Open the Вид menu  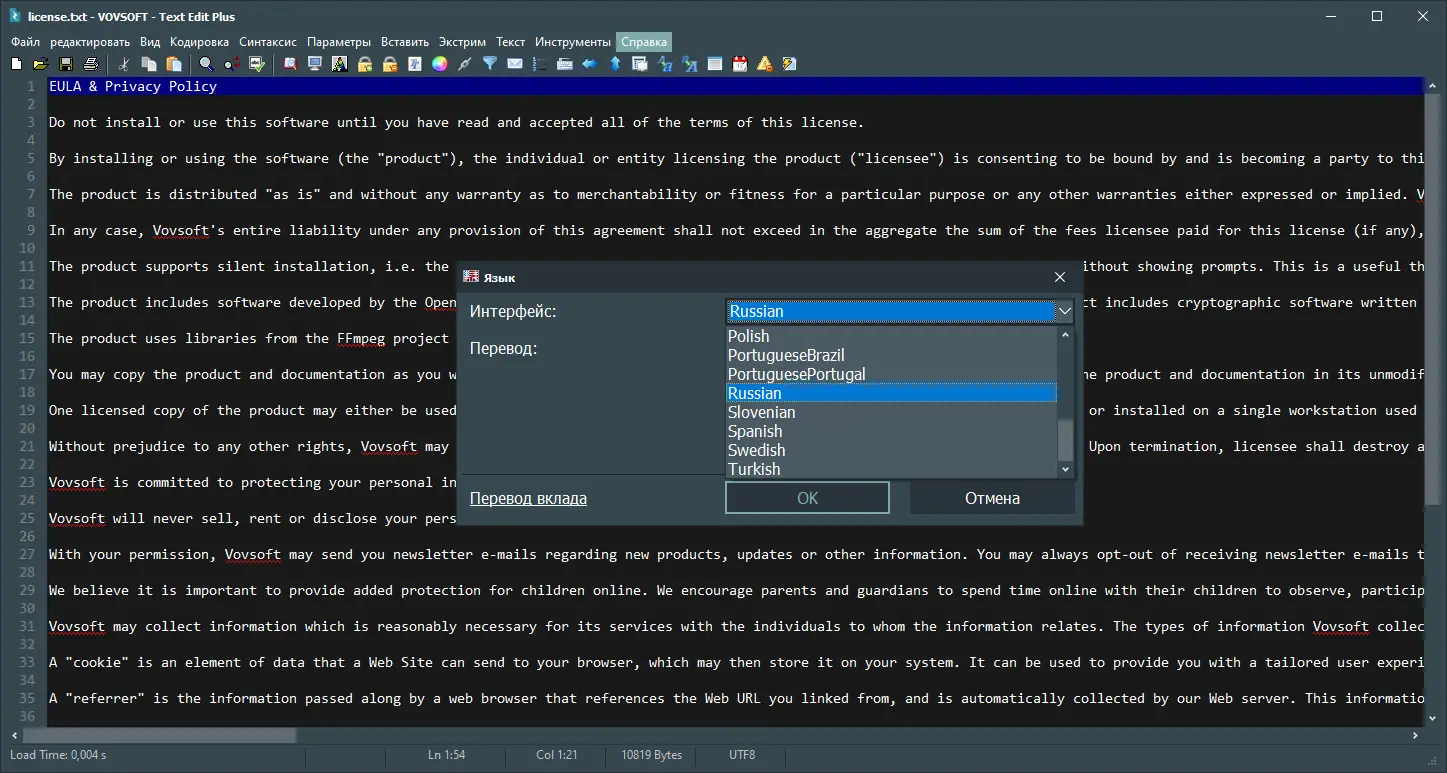pos(150,42)
